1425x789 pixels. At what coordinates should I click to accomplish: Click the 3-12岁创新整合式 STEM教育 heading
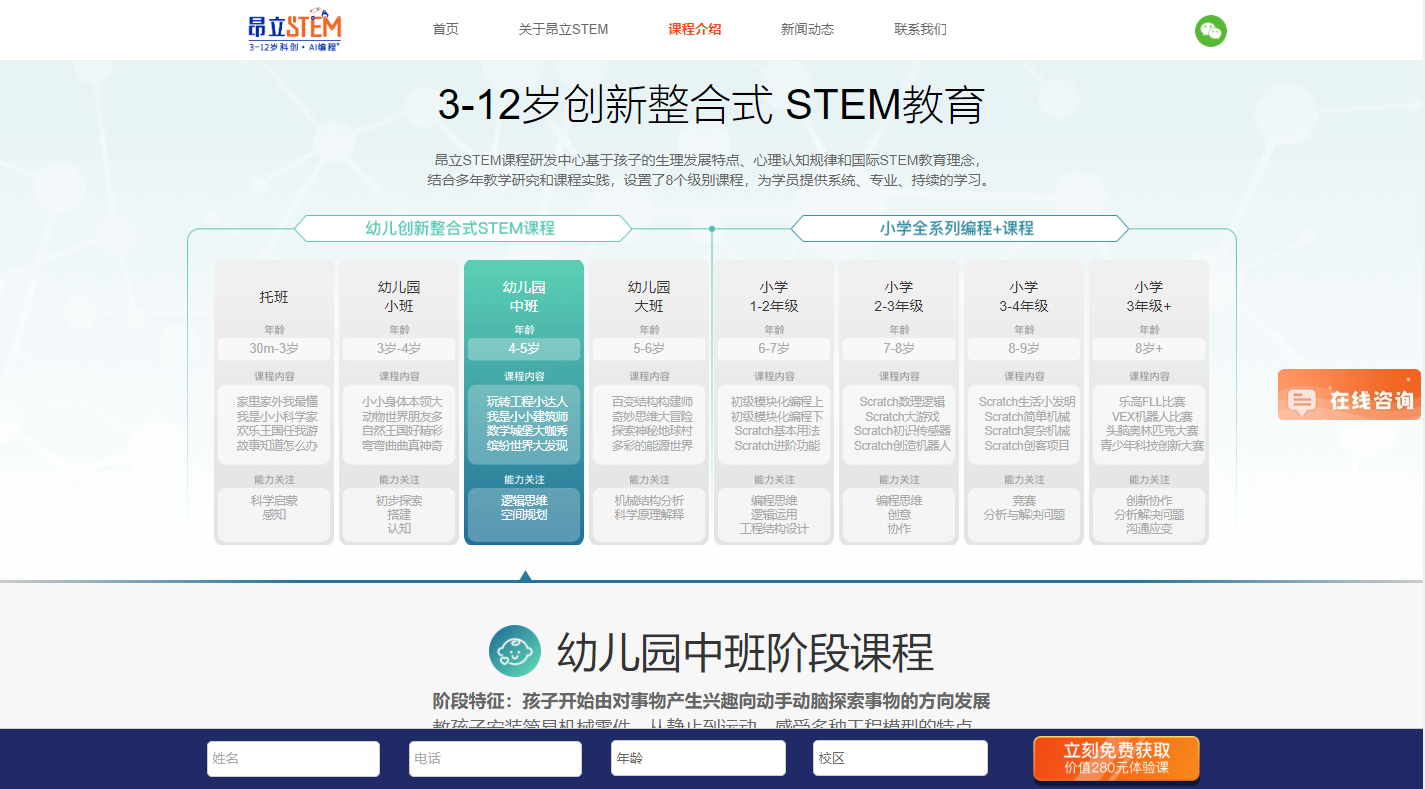tap(711, 105)
